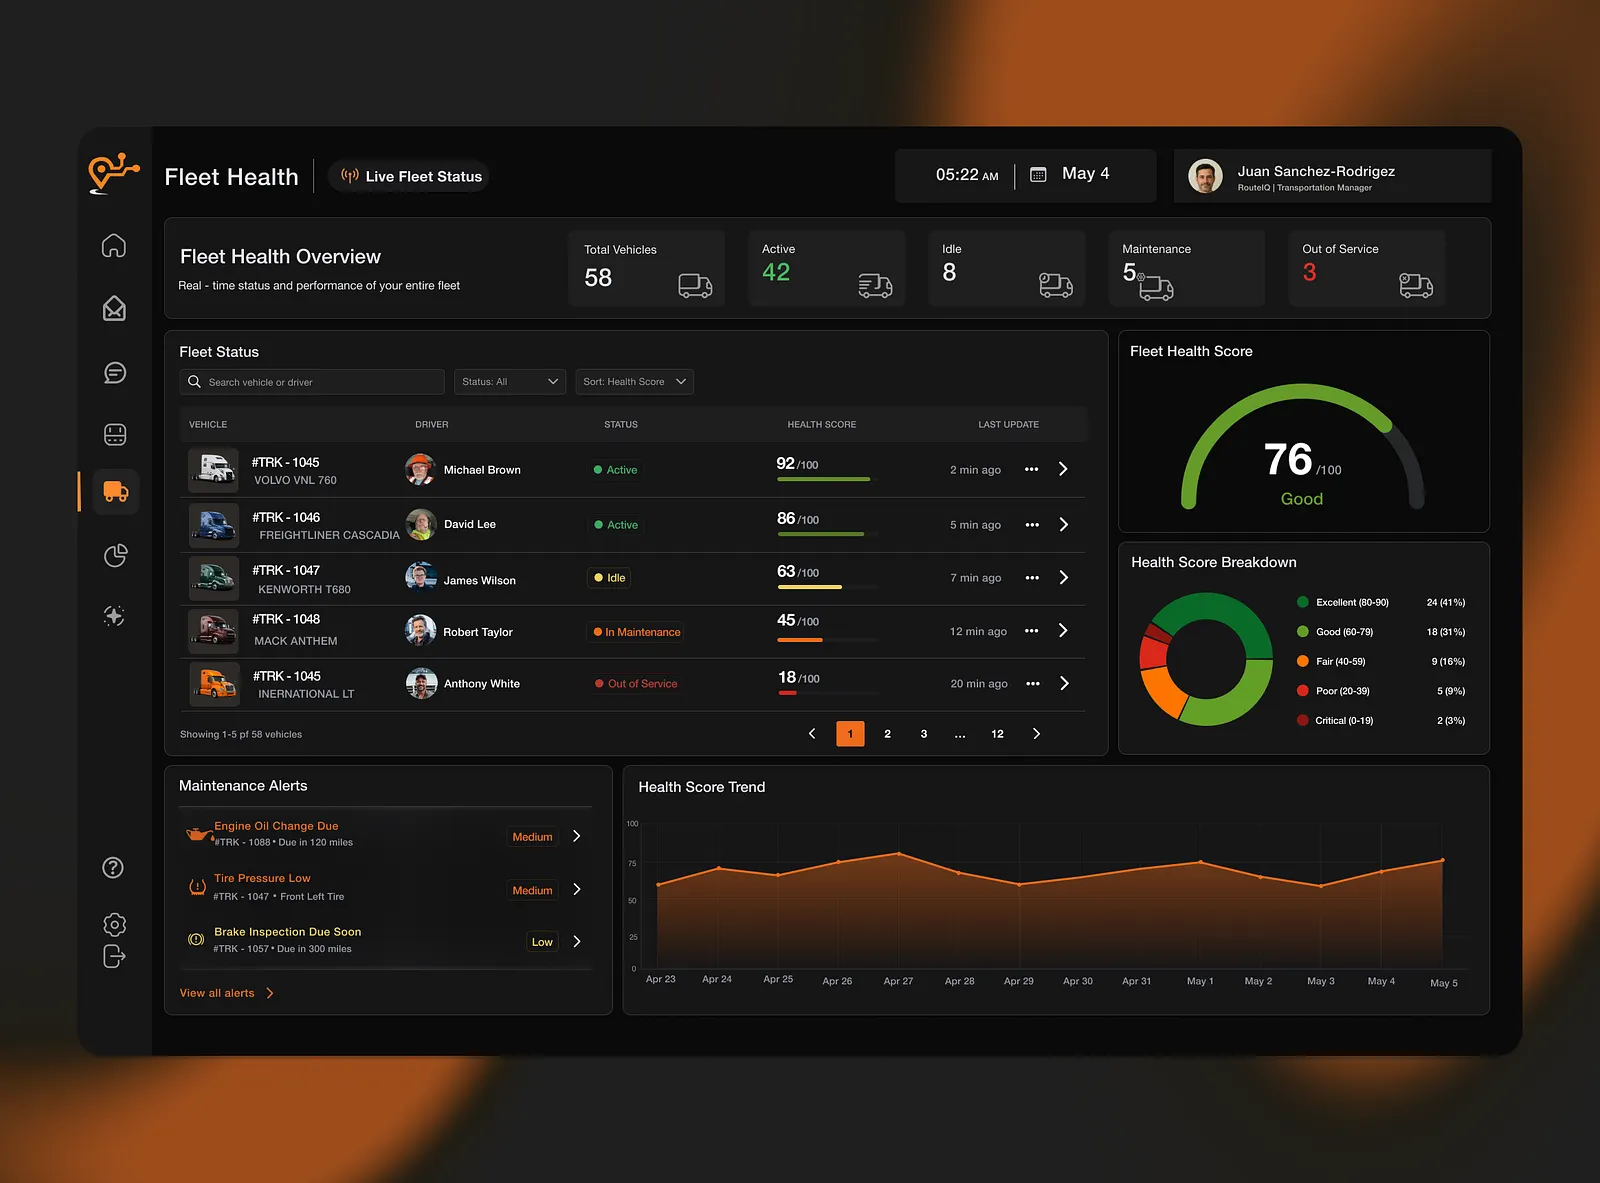Open the mail inbox sidebar icon
The height and width of the screenshot is (1183, 1600).
pyautogui.click(x=114, y=309)
